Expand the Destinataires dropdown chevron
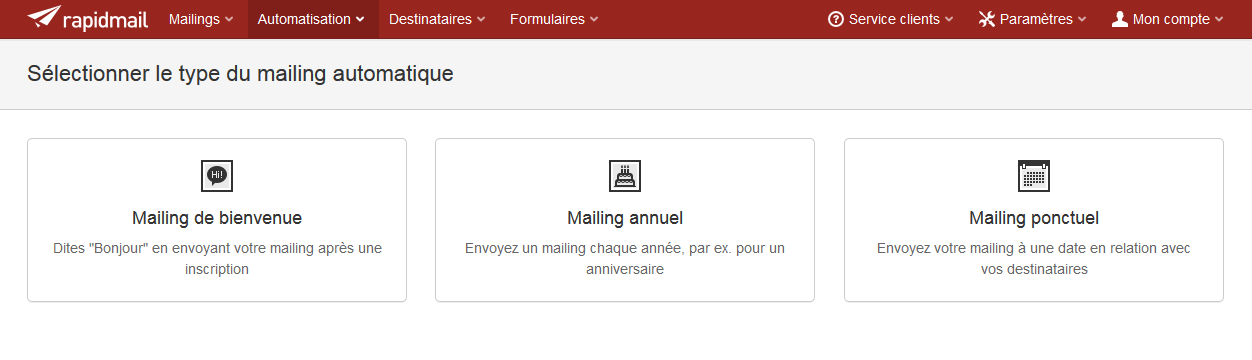 (481, 19)
